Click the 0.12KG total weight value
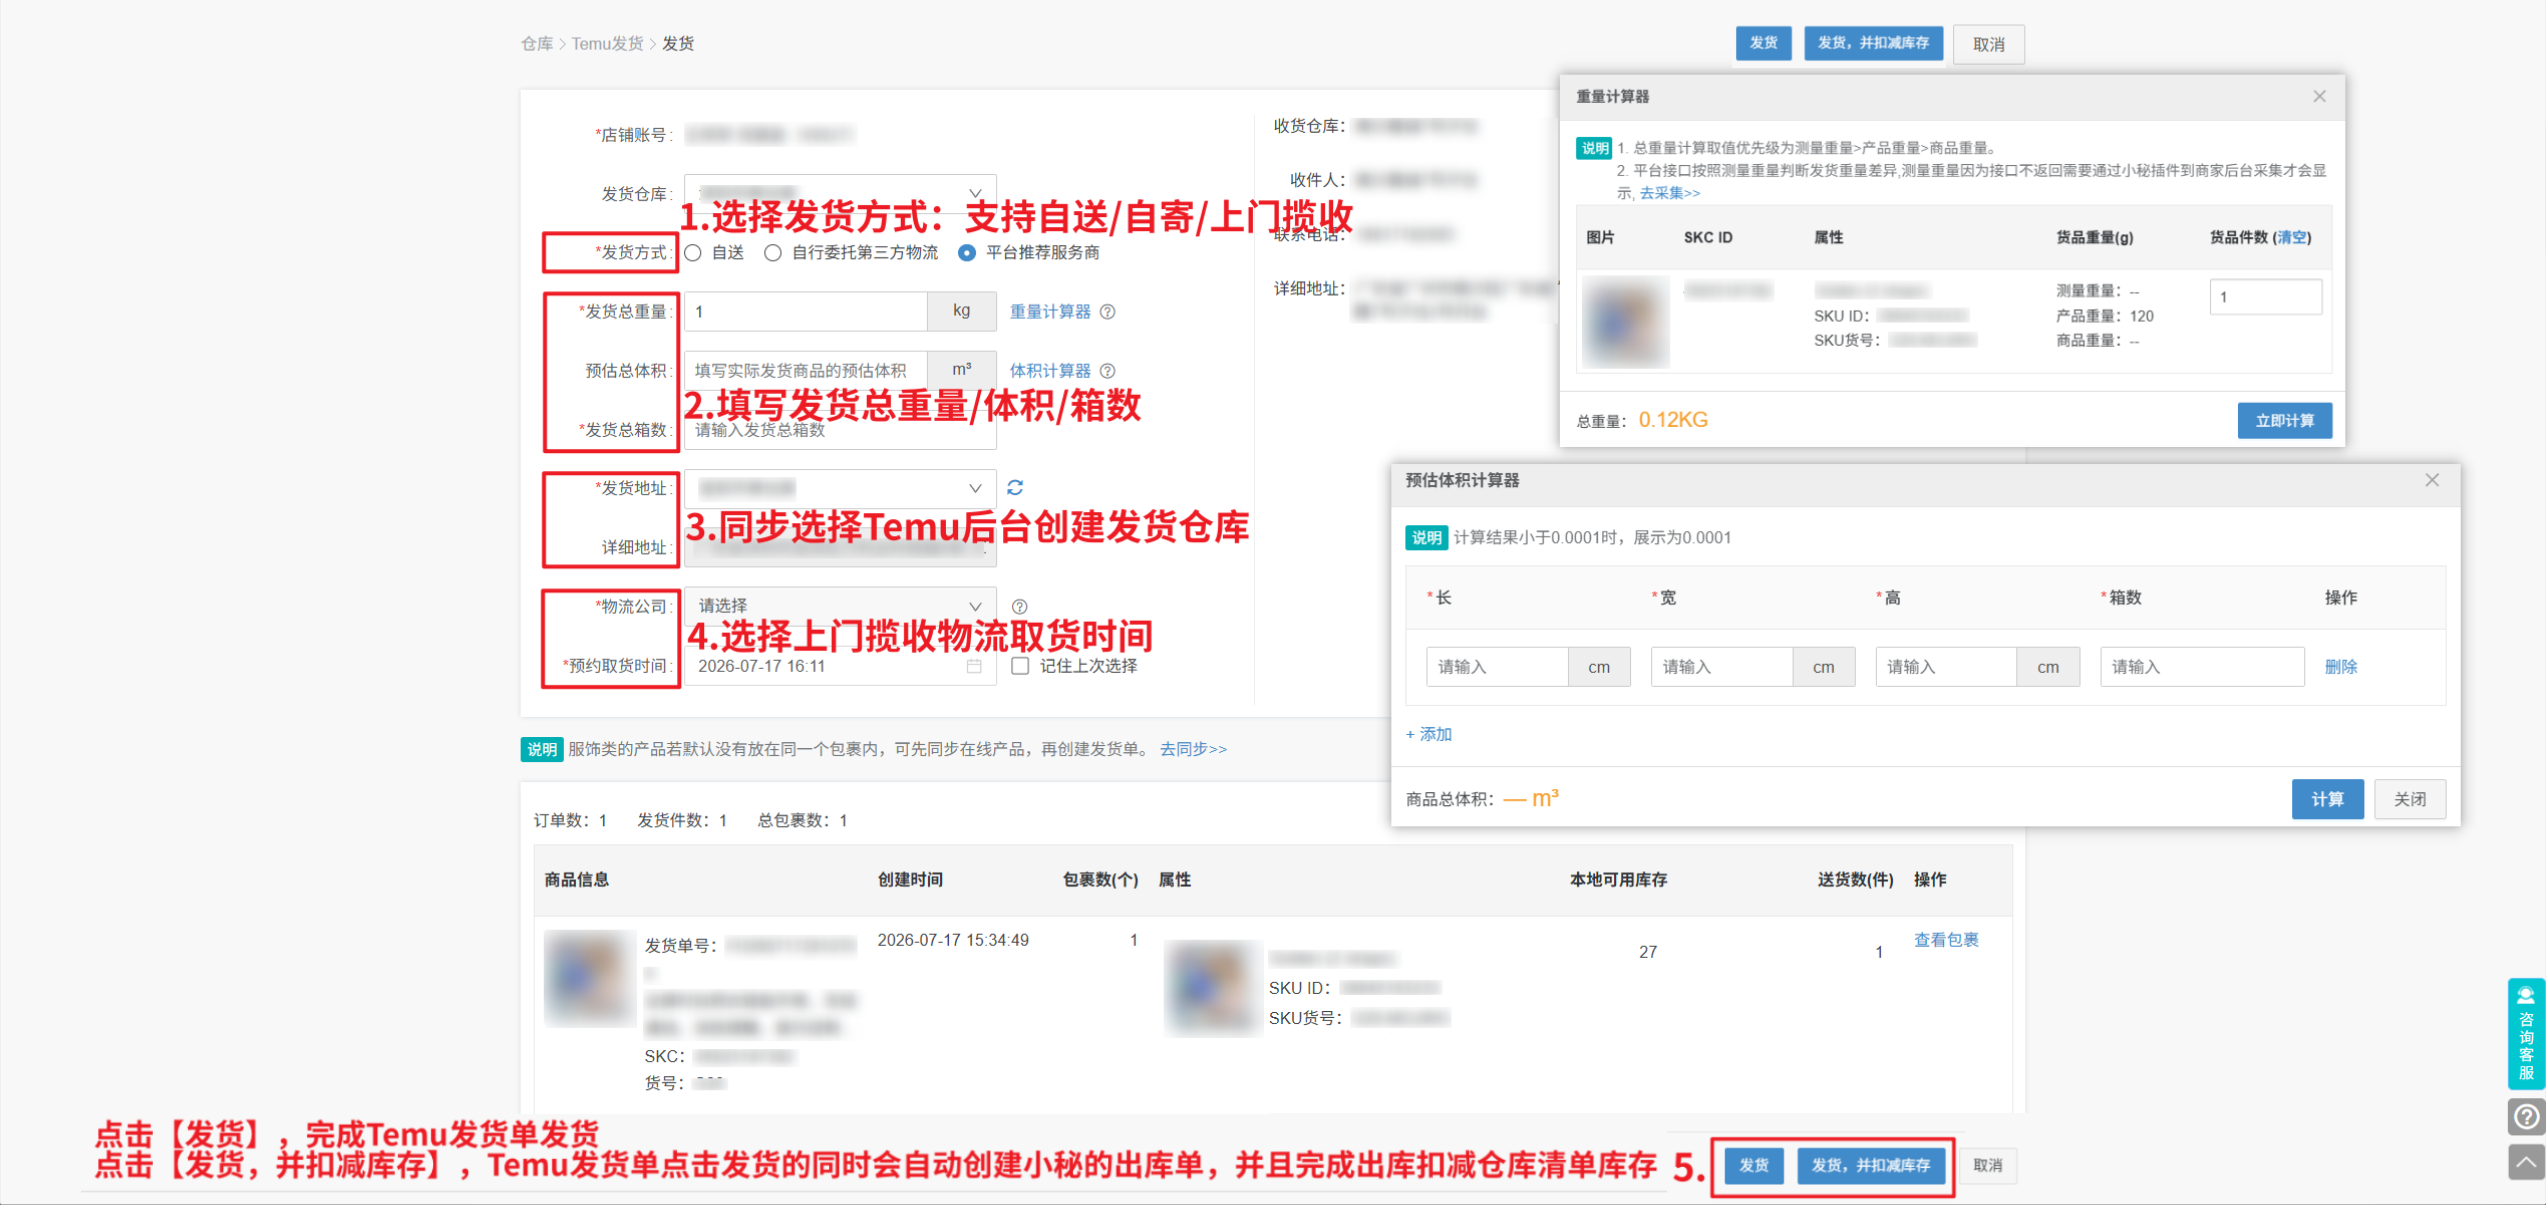The width and height of the screenshot is (2546, 1205). click(x=1673, y=420)
